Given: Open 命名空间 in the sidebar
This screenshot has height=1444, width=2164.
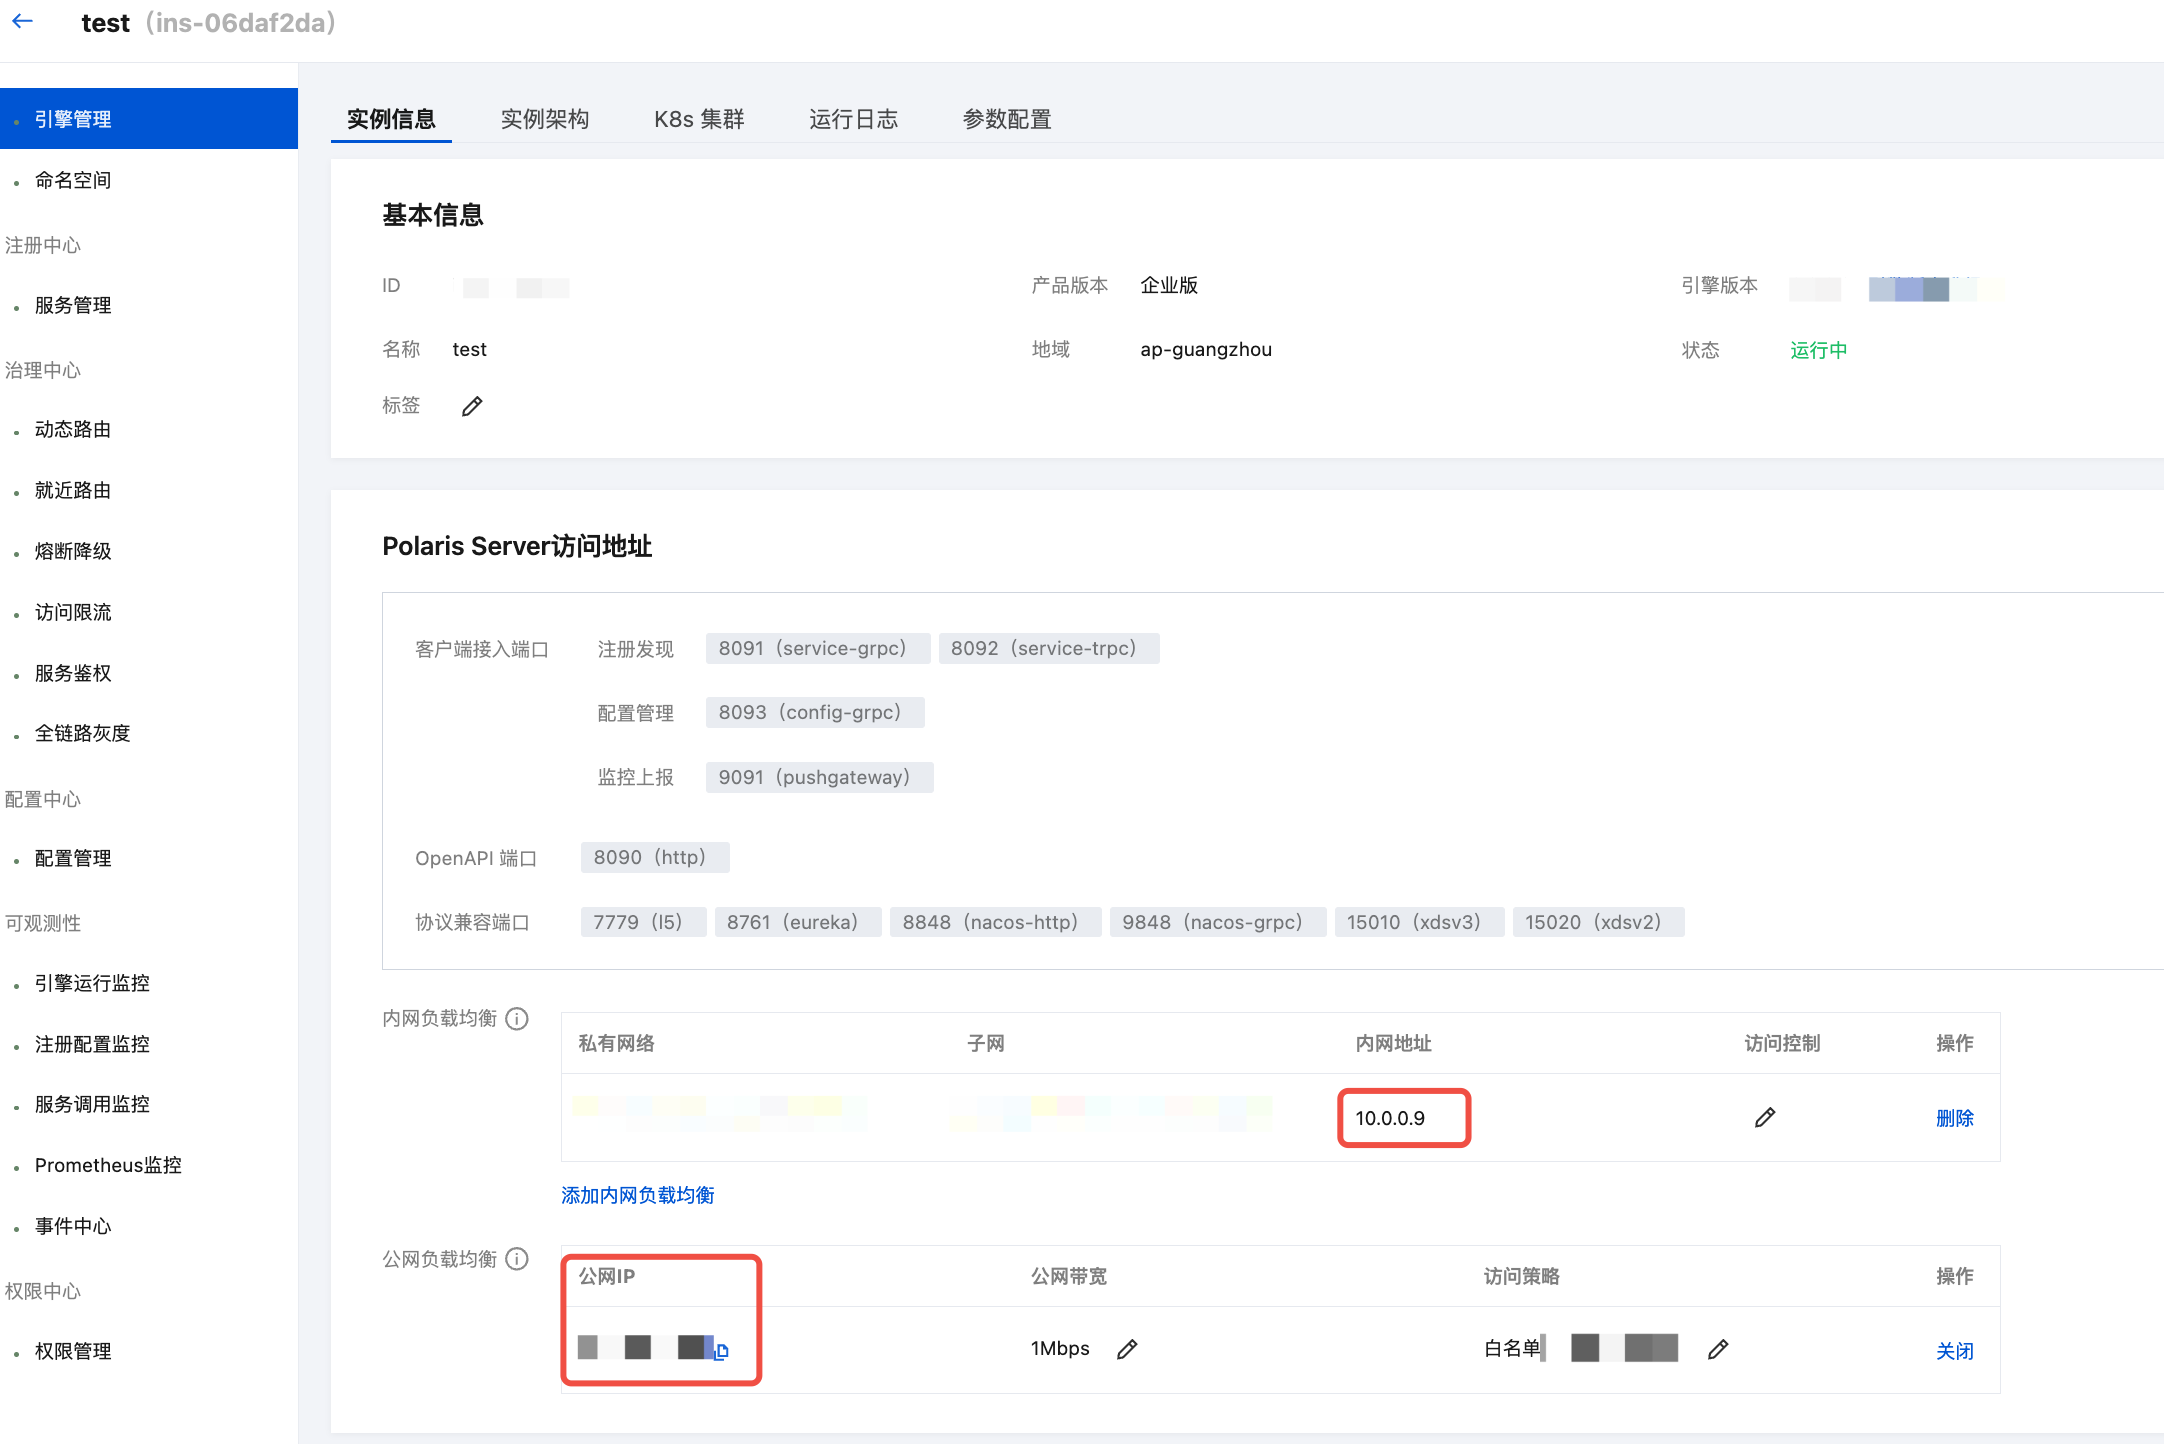Looking at the screenshot, I should (x=73, y=180).
